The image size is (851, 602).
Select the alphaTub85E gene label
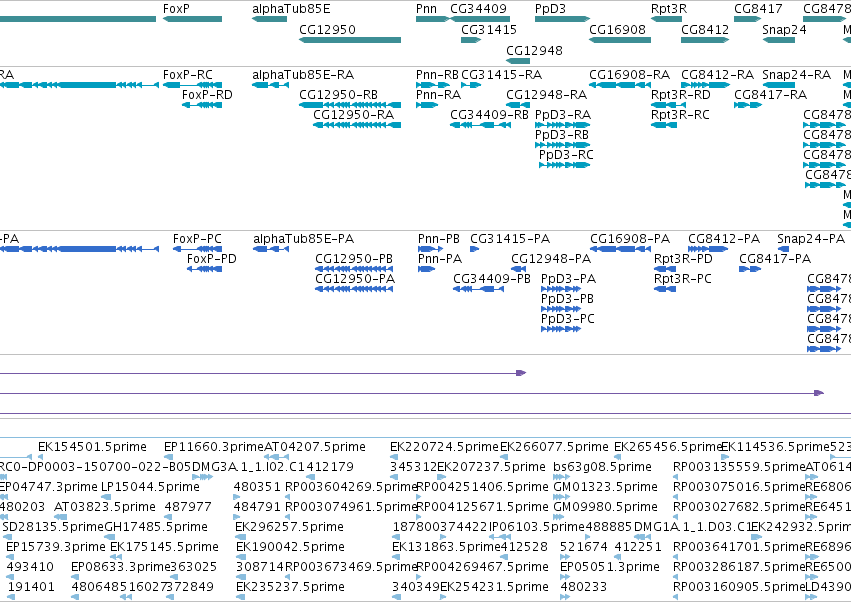[x=291, y=9]
